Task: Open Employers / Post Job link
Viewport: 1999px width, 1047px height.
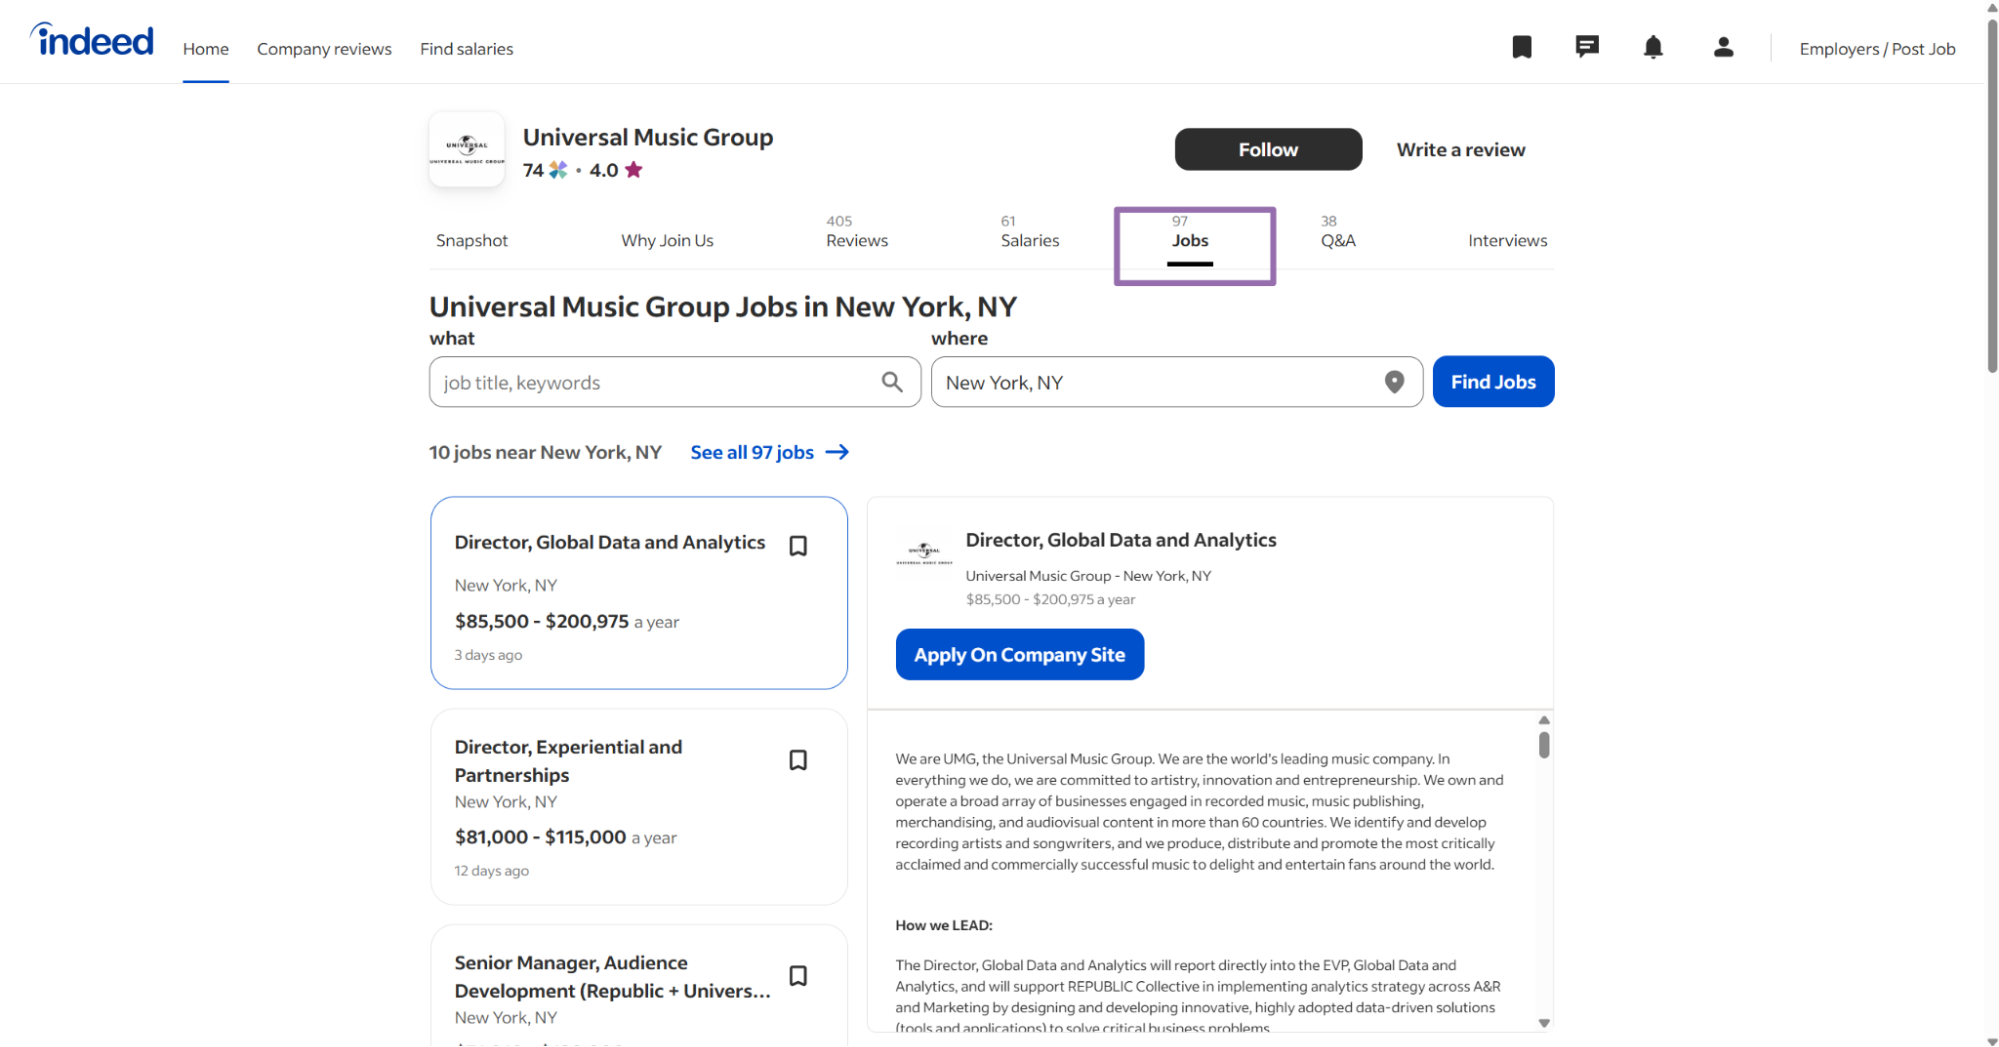Action: click(x=1877, y=49)
